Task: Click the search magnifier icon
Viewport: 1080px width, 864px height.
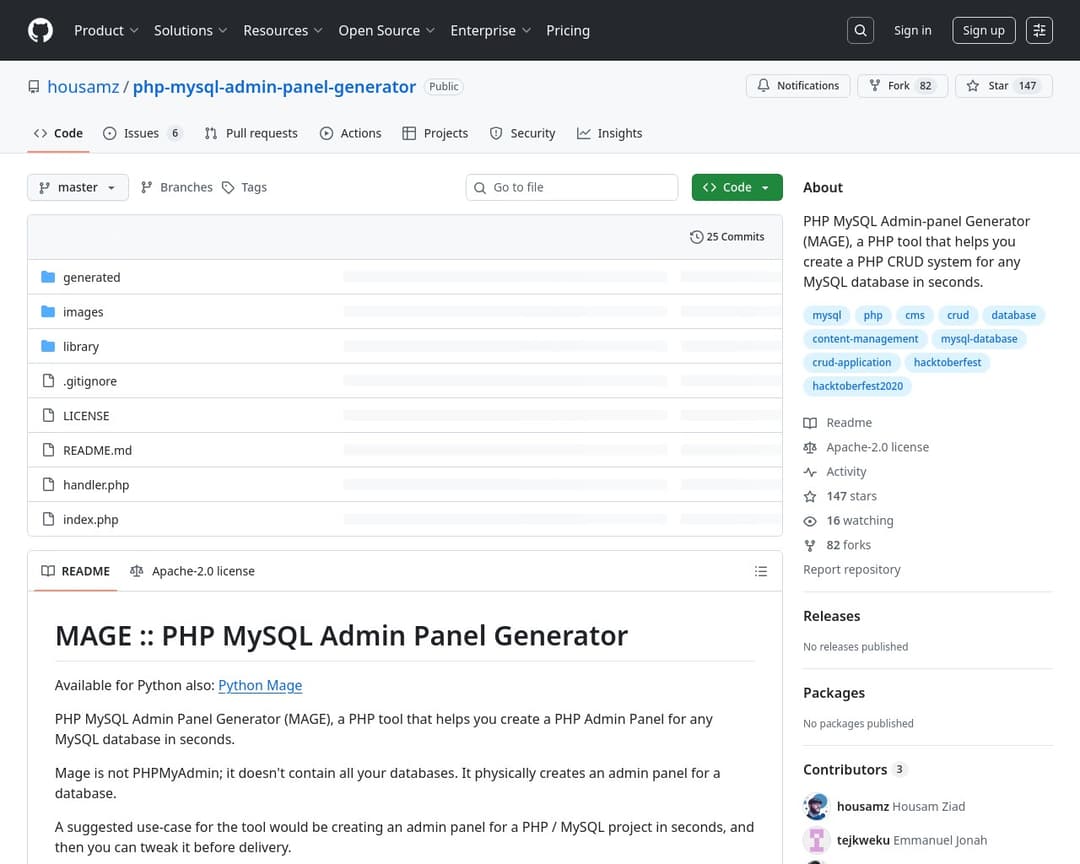Action: point(860,31)
